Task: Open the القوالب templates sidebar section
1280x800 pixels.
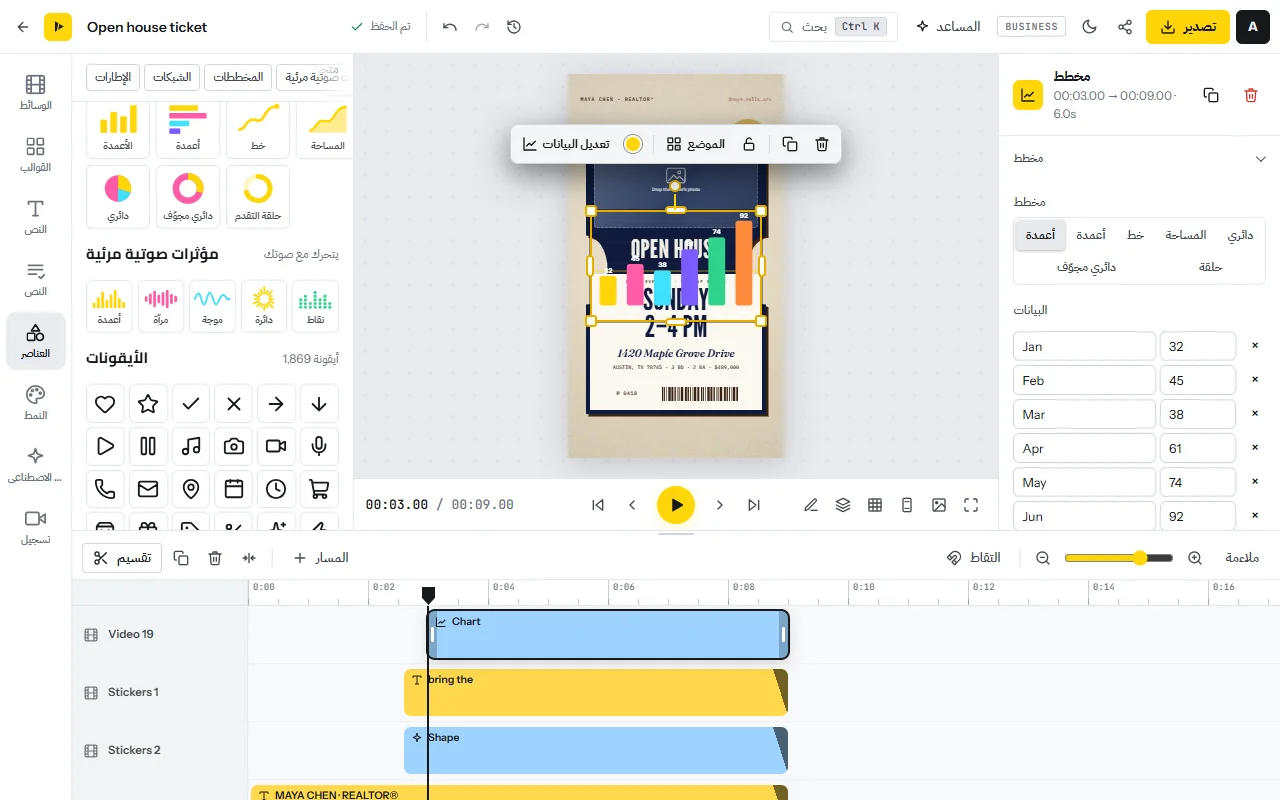Action: click(x=36, y=155)
